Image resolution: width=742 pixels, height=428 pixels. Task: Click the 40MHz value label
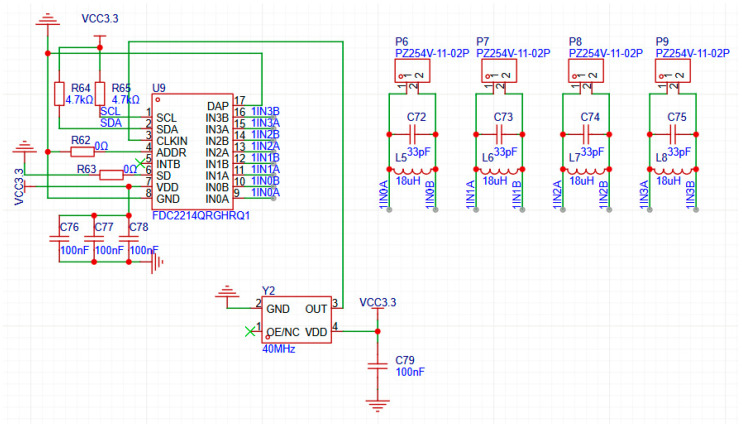[x=279, y=349]
